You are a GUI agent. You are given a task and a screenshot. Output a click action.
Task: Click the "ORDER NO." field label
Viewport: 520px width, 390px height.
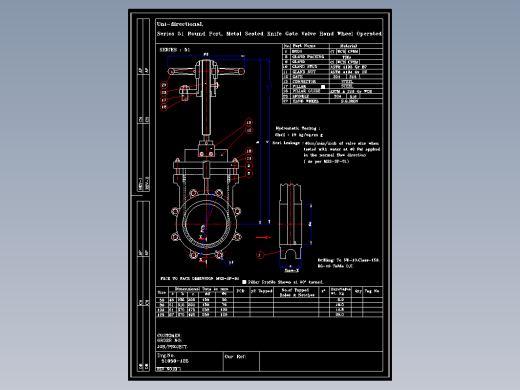pos(169,341)
